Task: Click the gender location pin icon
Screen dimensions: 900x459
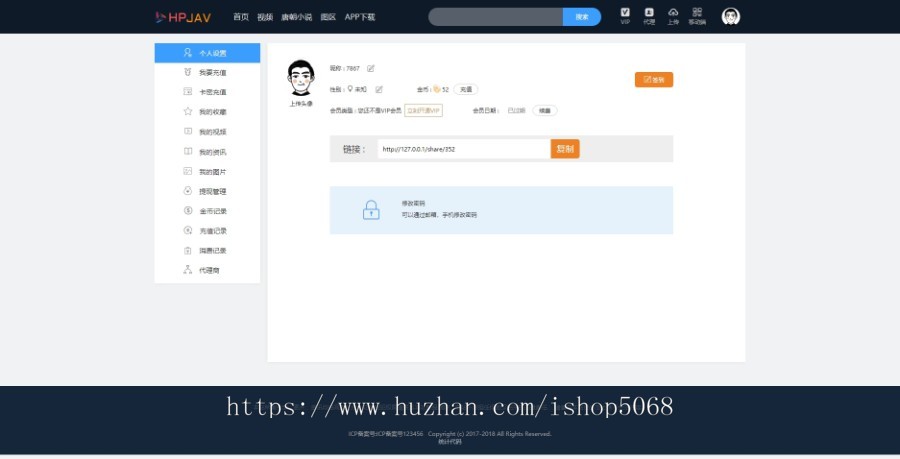Action: 350,89
